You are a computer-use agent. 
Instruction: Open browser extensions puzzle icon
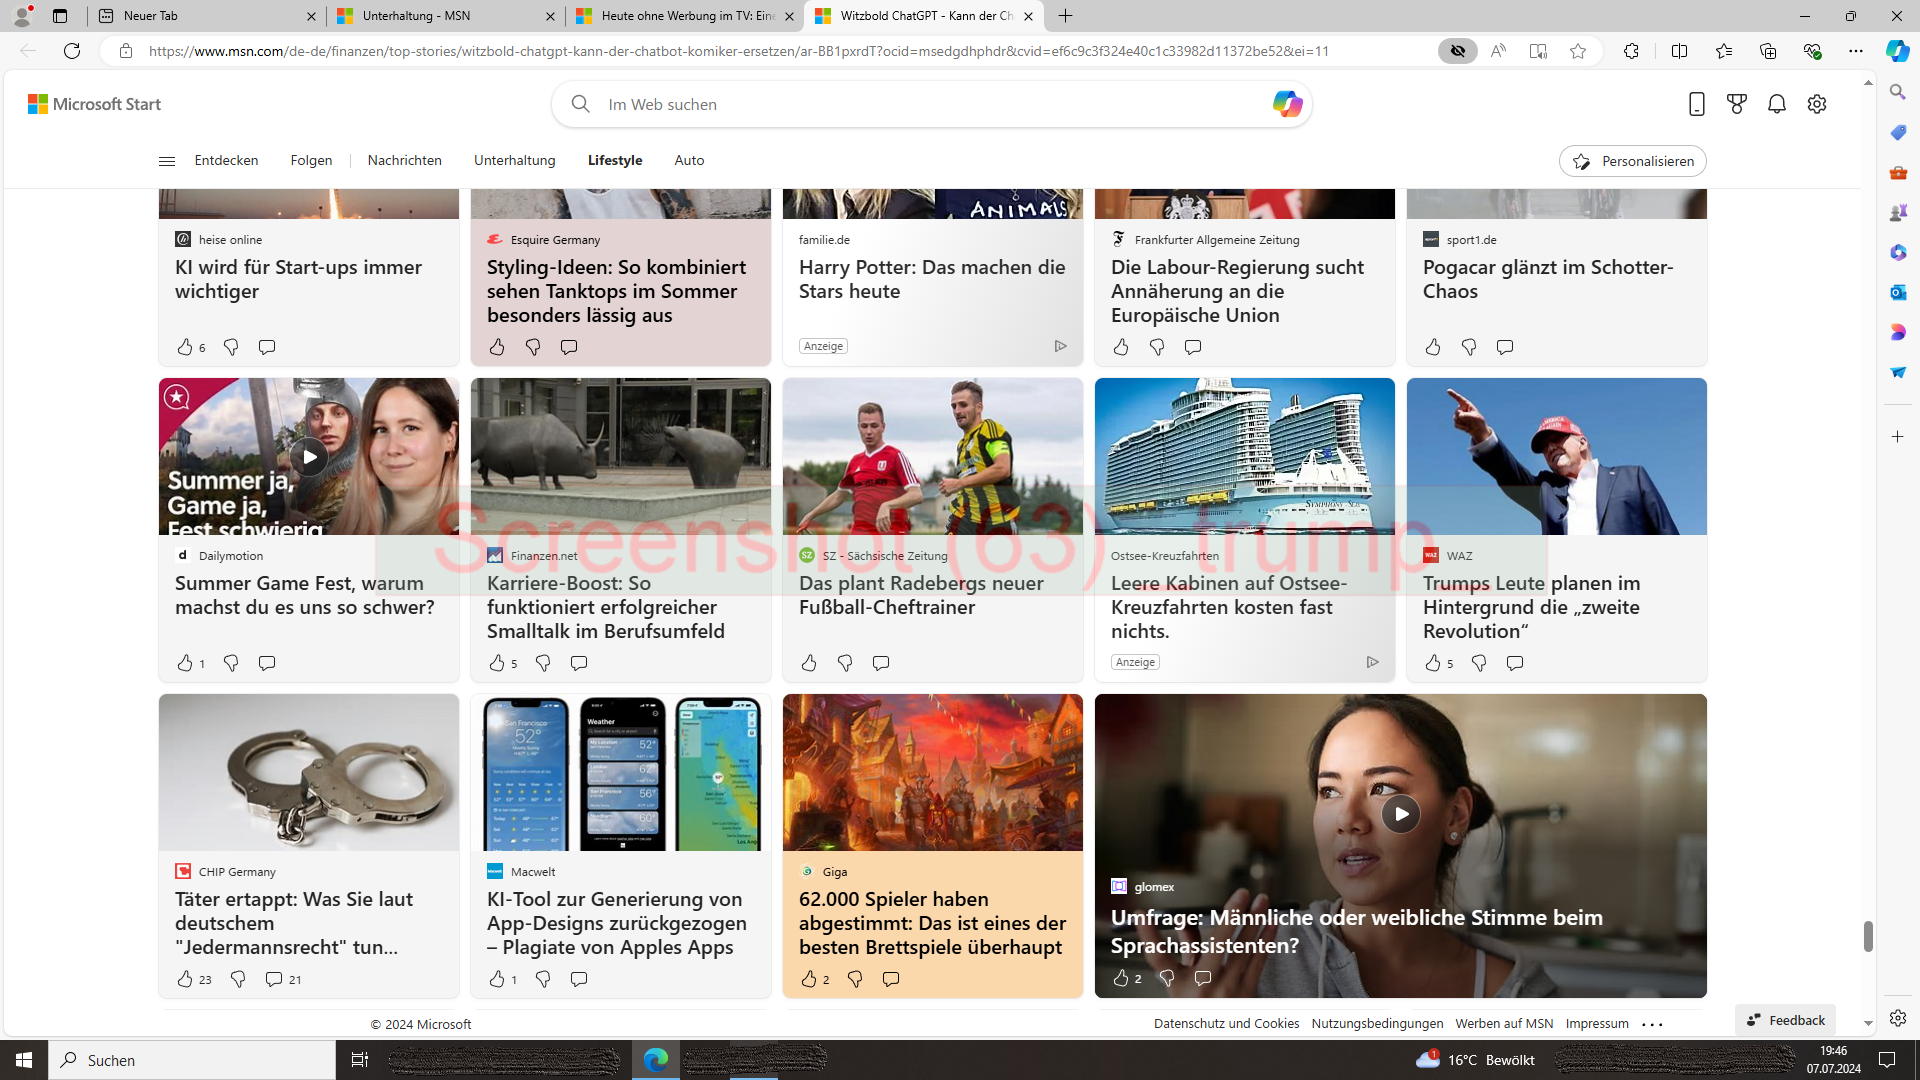[1631, 51]
